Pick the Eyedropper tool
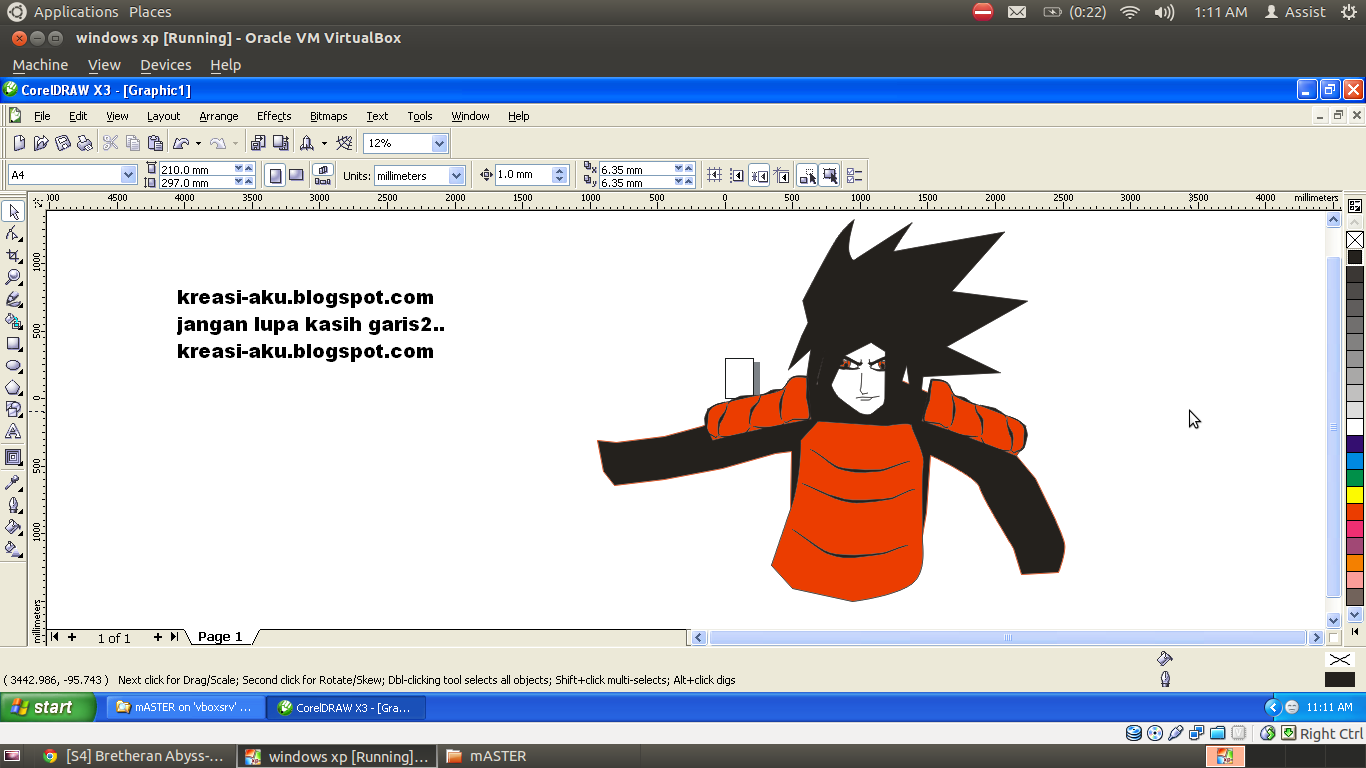 [13, 483]
